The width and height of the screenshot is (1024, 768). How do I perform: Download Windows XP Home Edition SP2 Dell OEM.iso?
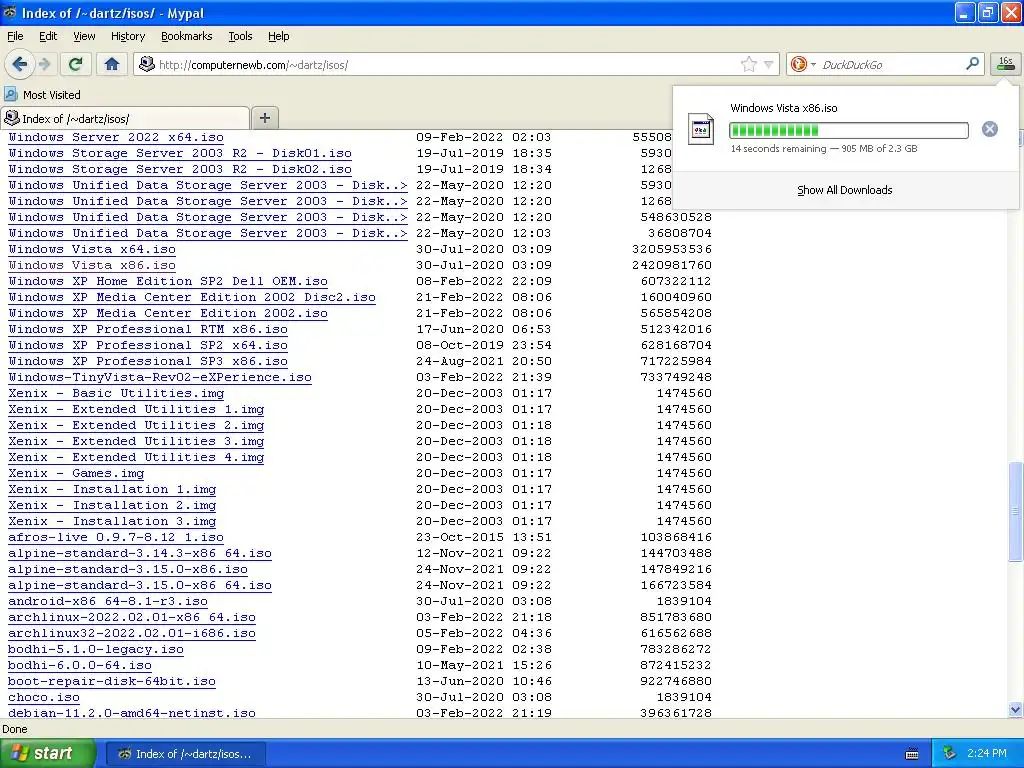(x=168, y=281)
